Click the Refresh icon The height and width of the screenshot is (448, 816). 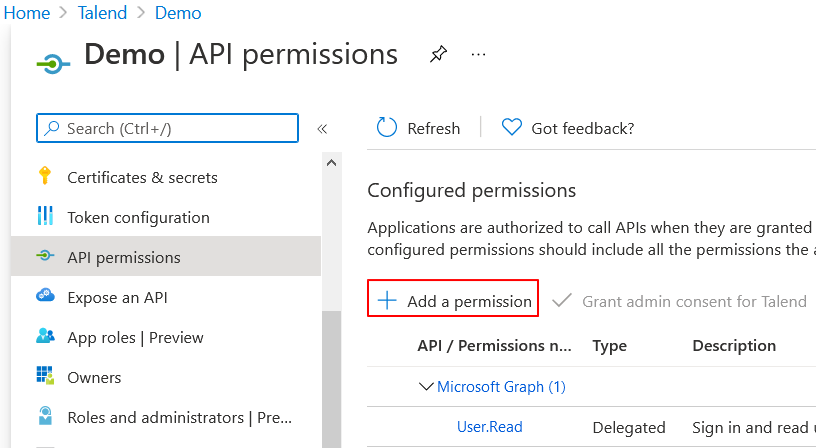[x=386, y=128]
